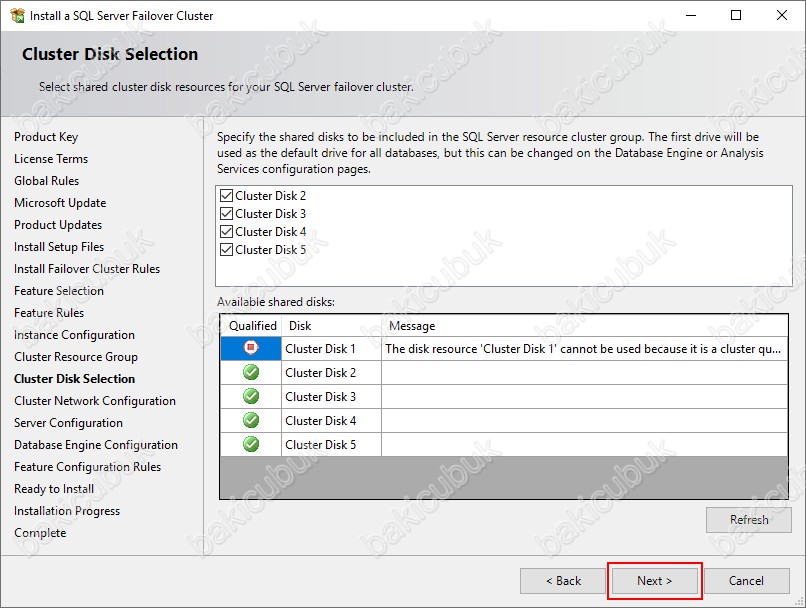The height and width of the screenshot is (608, 806).
Task: Click the Next button
Action: point(655,581)
